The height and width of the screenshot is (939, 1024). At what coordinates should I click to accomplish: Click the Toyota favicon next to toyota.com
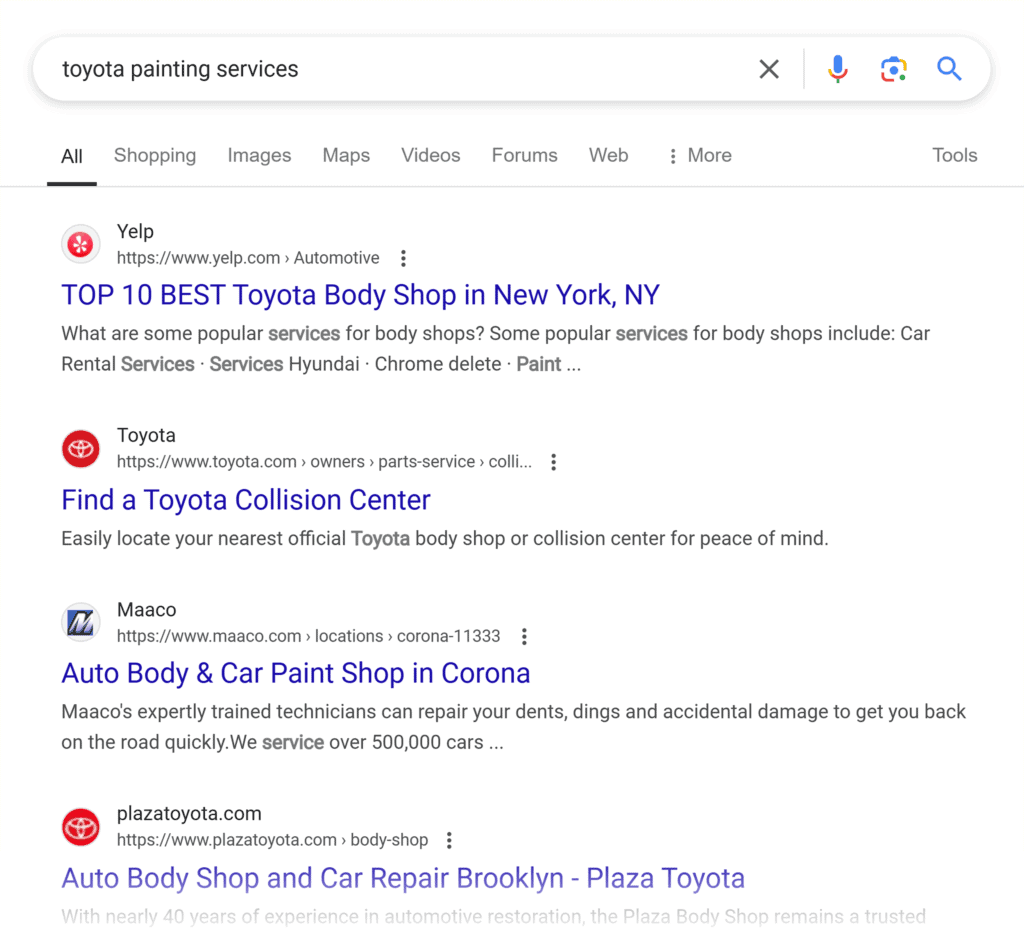pyautogui.click(x=81, y=449)
